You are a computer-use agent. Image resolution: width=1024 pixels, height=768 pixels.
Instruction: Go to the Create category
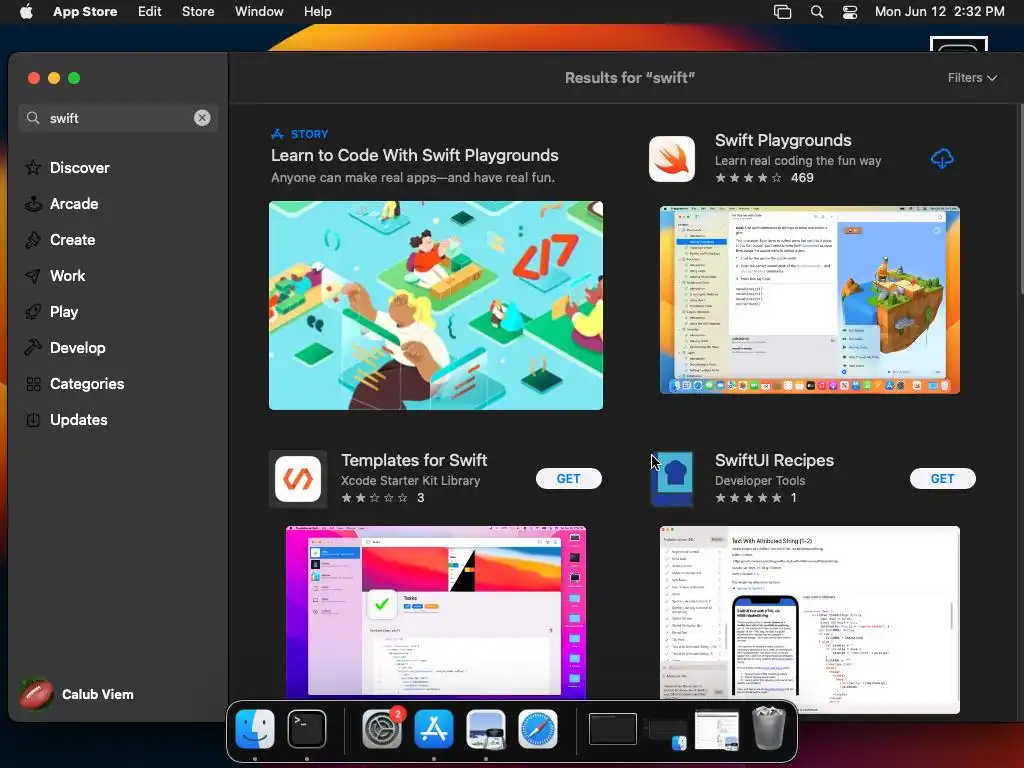pyautogui.click(x=60, y=240)
